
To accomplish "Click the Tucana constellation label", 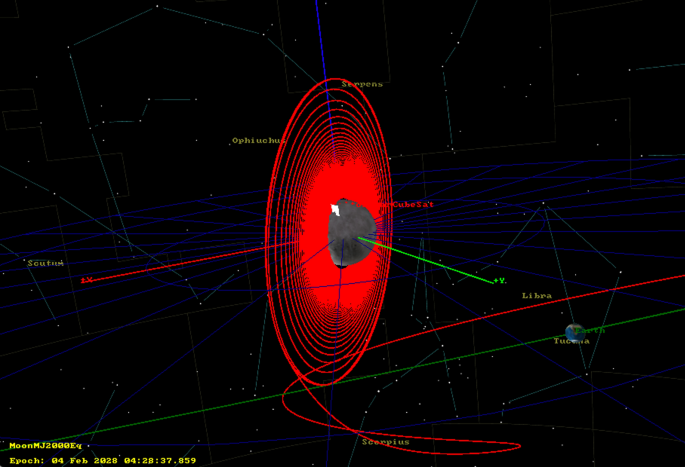I will [x=571, y=341].
